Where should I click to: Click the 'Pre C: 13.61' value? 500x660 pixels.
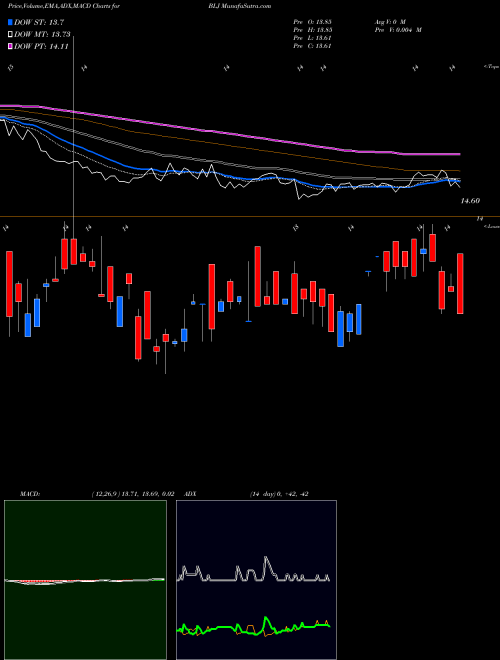(312, 46)
